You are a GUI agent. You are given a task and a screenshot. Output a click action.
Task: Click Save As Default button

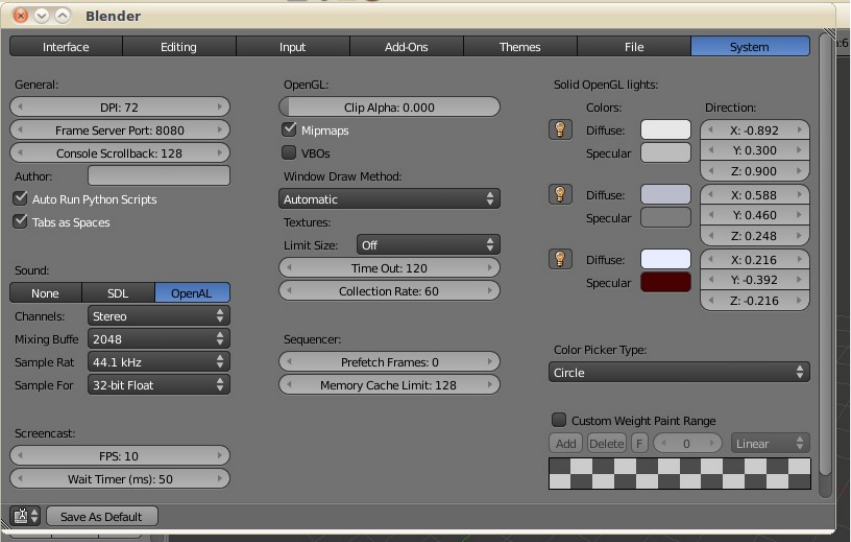102,516
